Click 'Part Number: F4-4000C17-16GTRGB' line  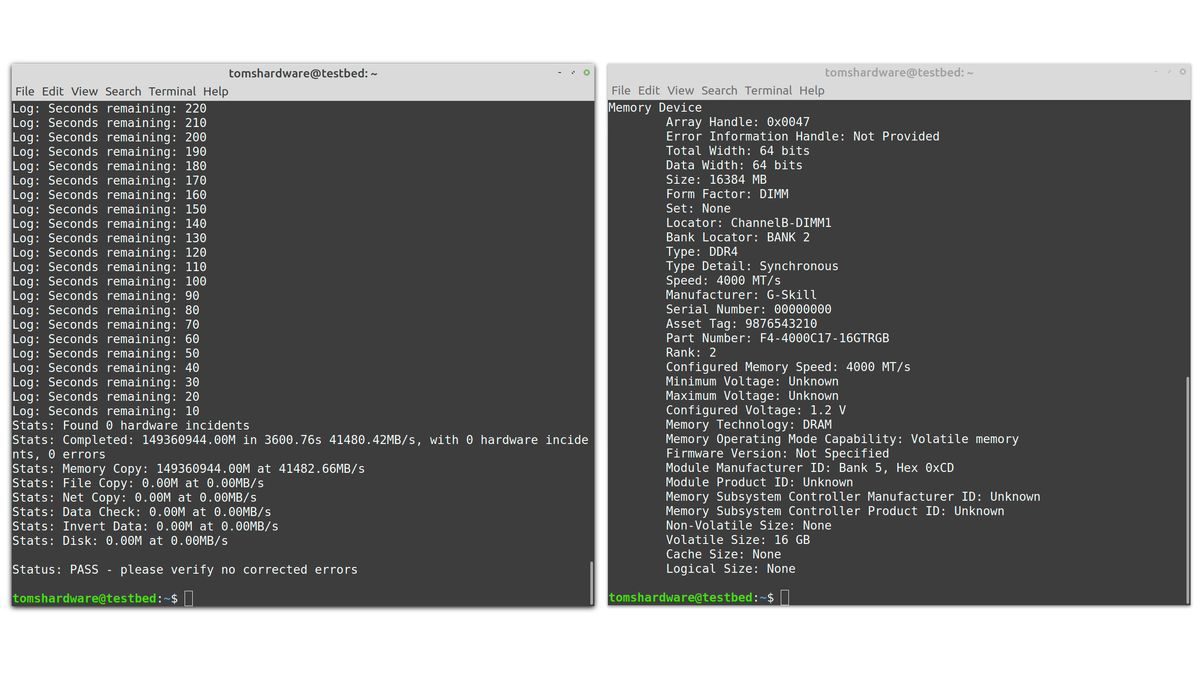coord(778,338)
